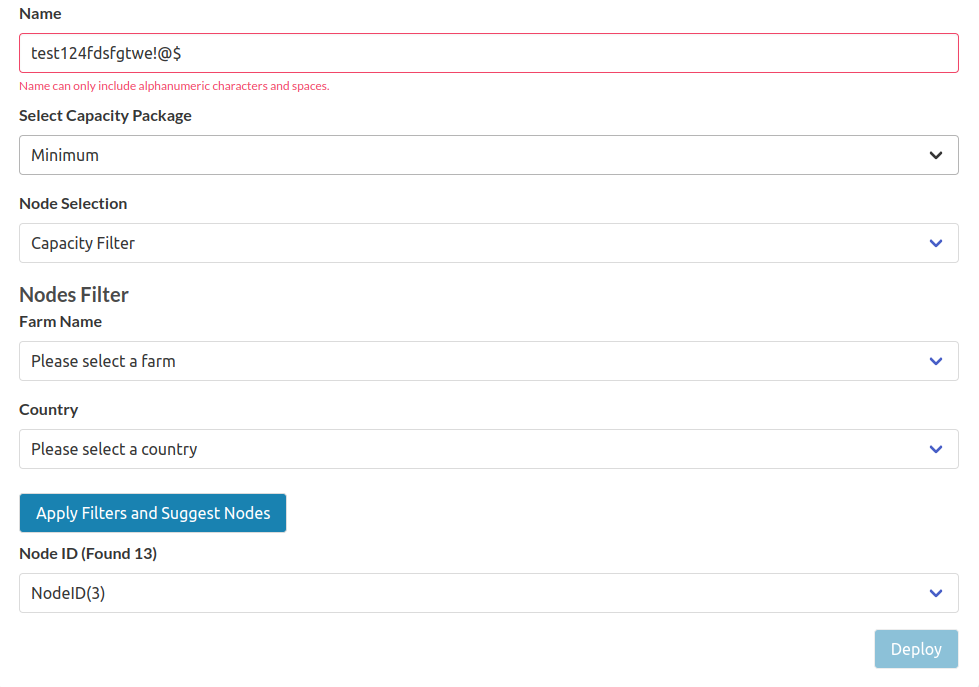Image resolution: width=979 pixels, height=687 pixels.
Task: Open the 'Please select a country' dropdown
Action: (x=488, y=449)
